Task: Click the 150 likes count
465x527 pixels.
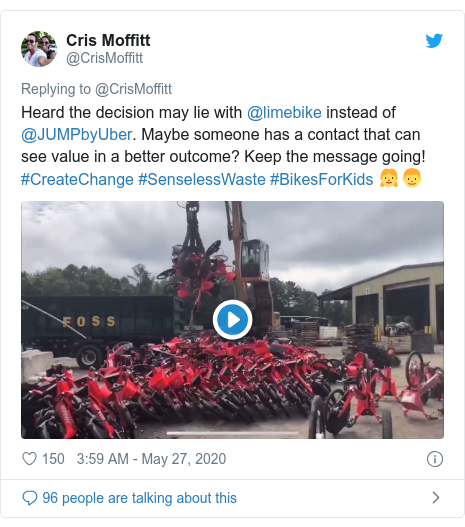Action: tap(53, 459)
